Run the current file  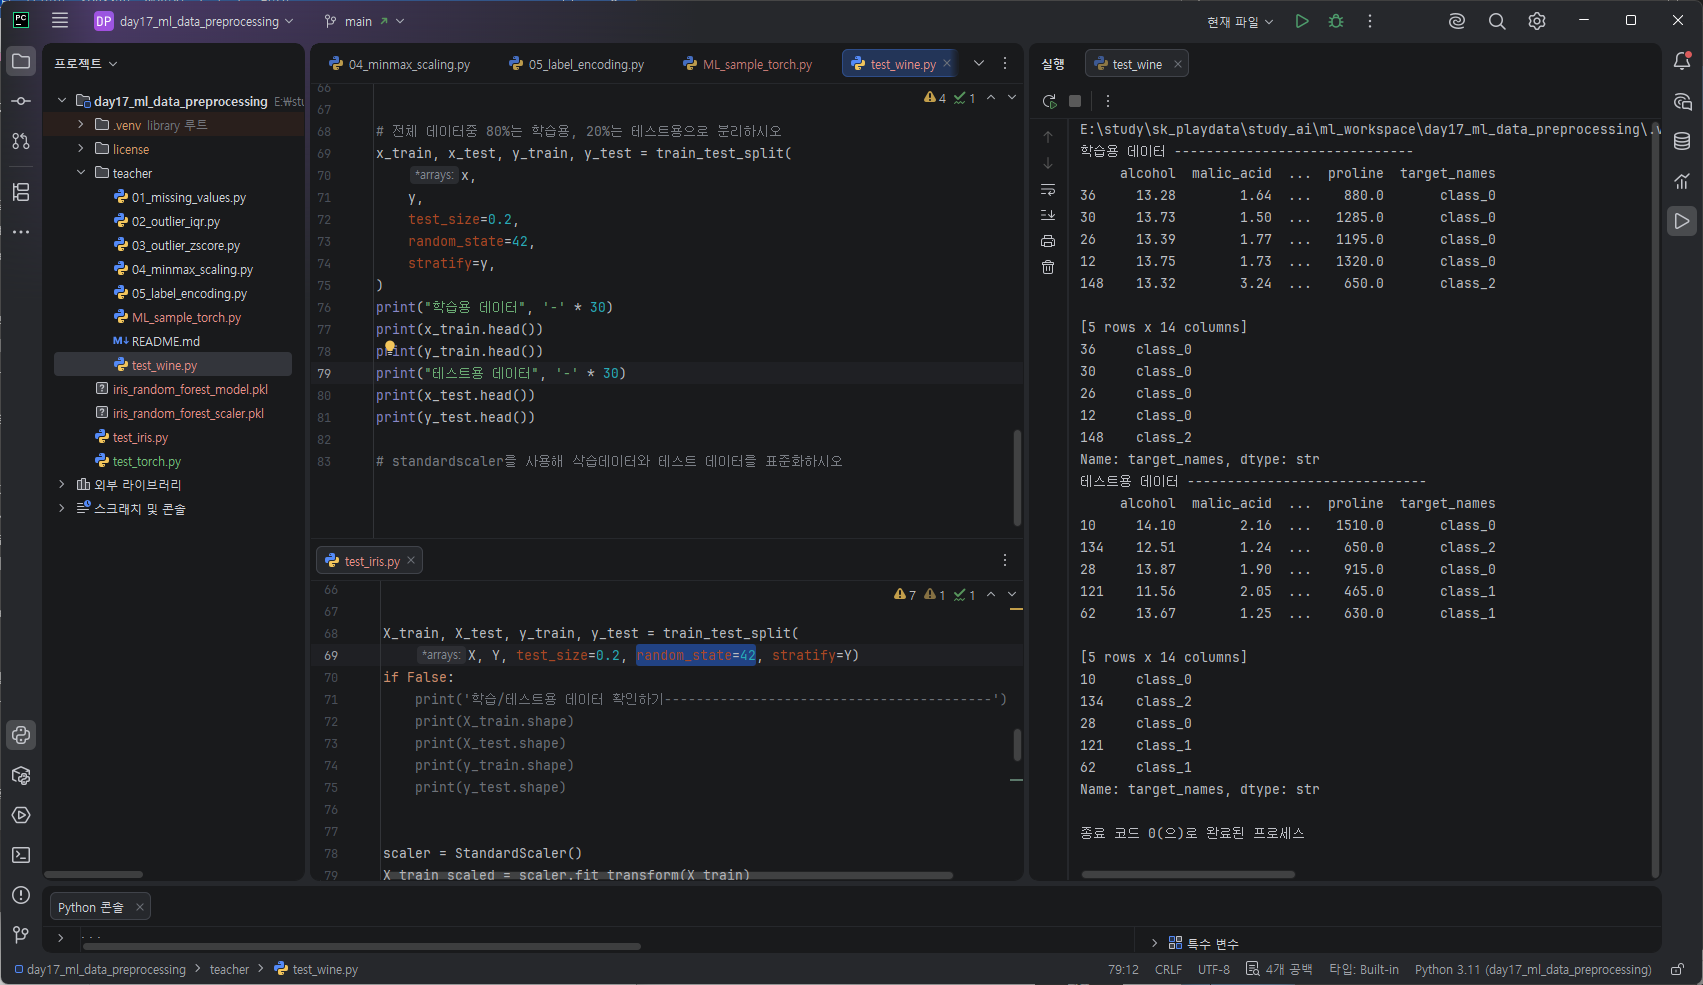pyautogui.click(x=1302, y=21)
